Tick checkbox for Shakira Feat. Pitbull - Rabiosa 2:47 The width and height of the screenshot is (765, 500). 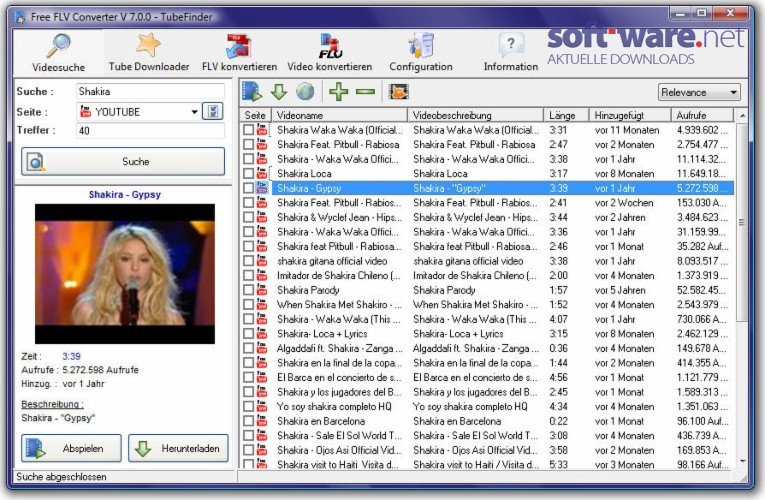coord(248,144)
